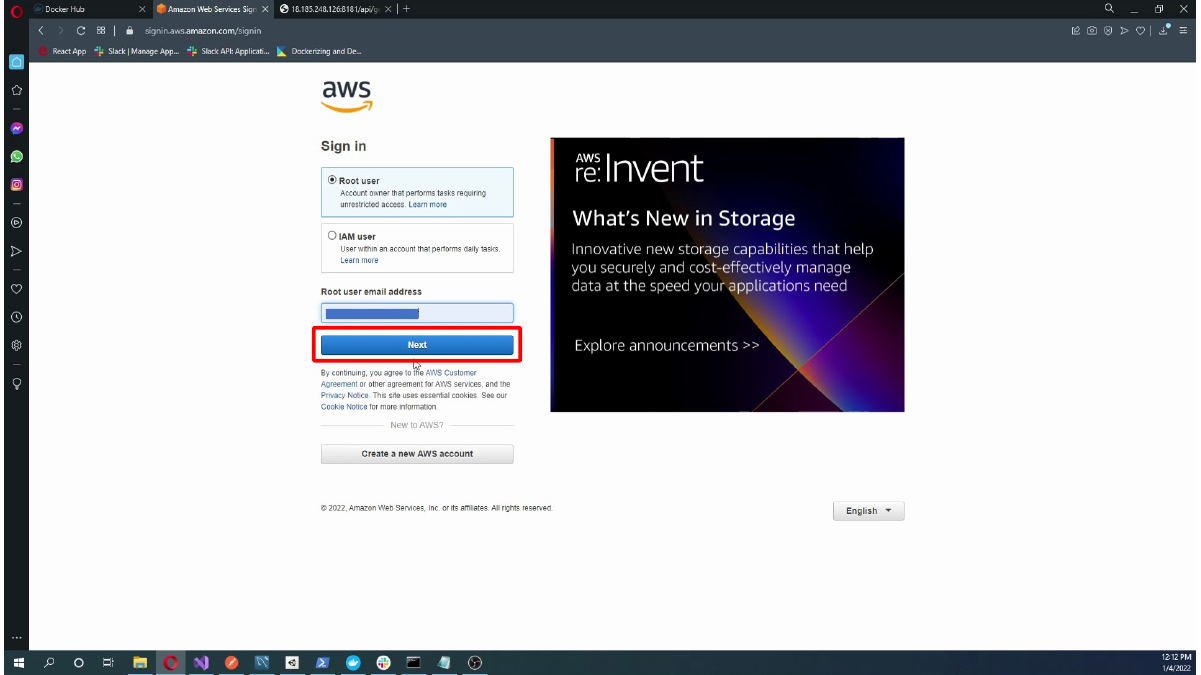This screenshot has height=675, width=1201.
Task: Click Explore announcements in re:Invent banner
Action: [x=667, y=346]
